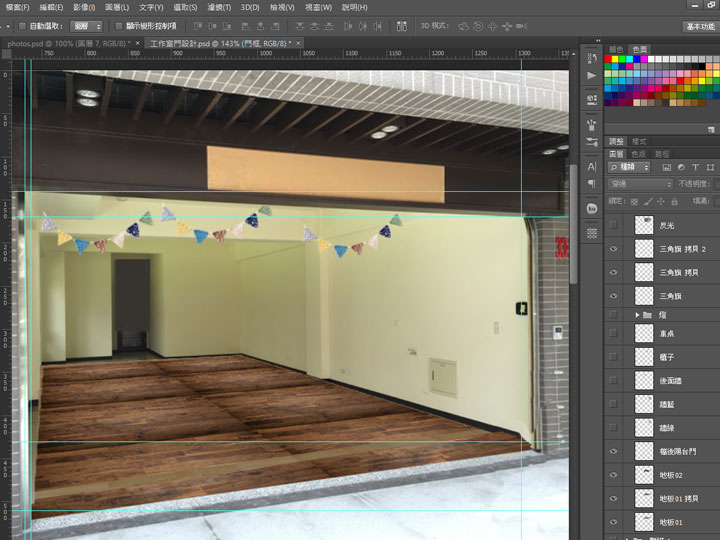The width and height of the screenshot is (720, 540).
Task: Open the Kuler panel icon
Action: coord(591,208)
